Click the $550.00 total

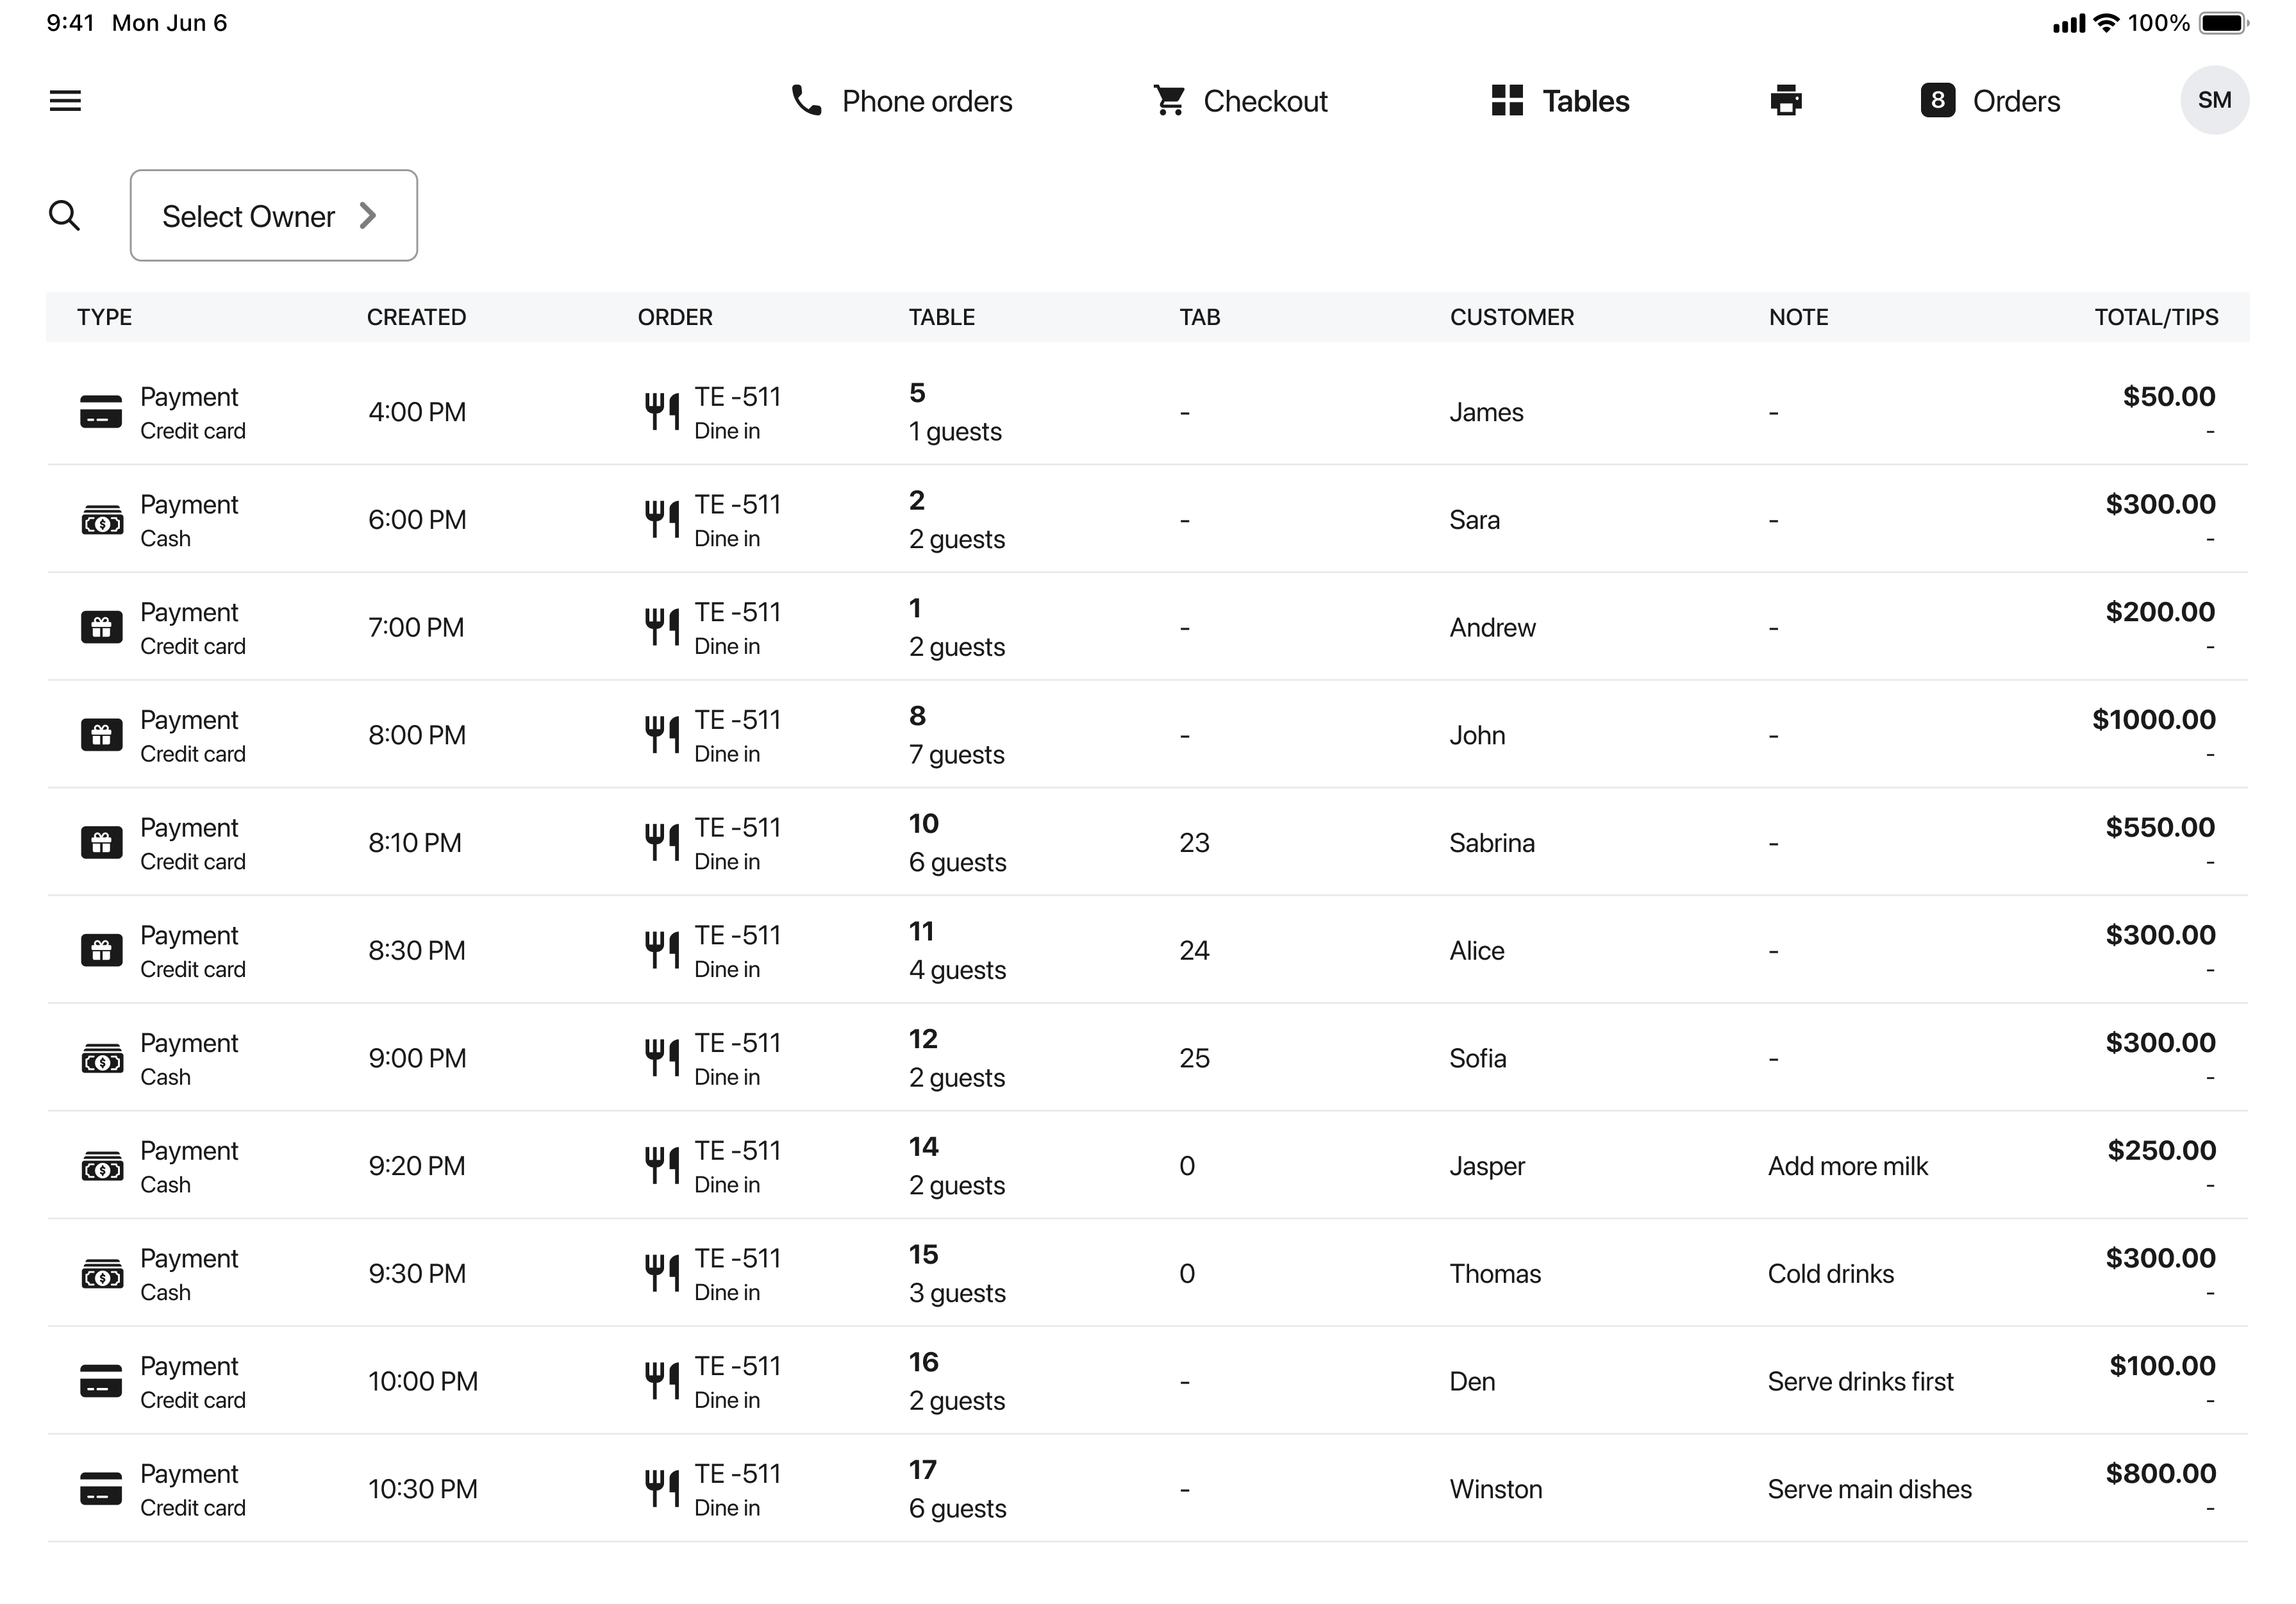tap(2160, 827)
